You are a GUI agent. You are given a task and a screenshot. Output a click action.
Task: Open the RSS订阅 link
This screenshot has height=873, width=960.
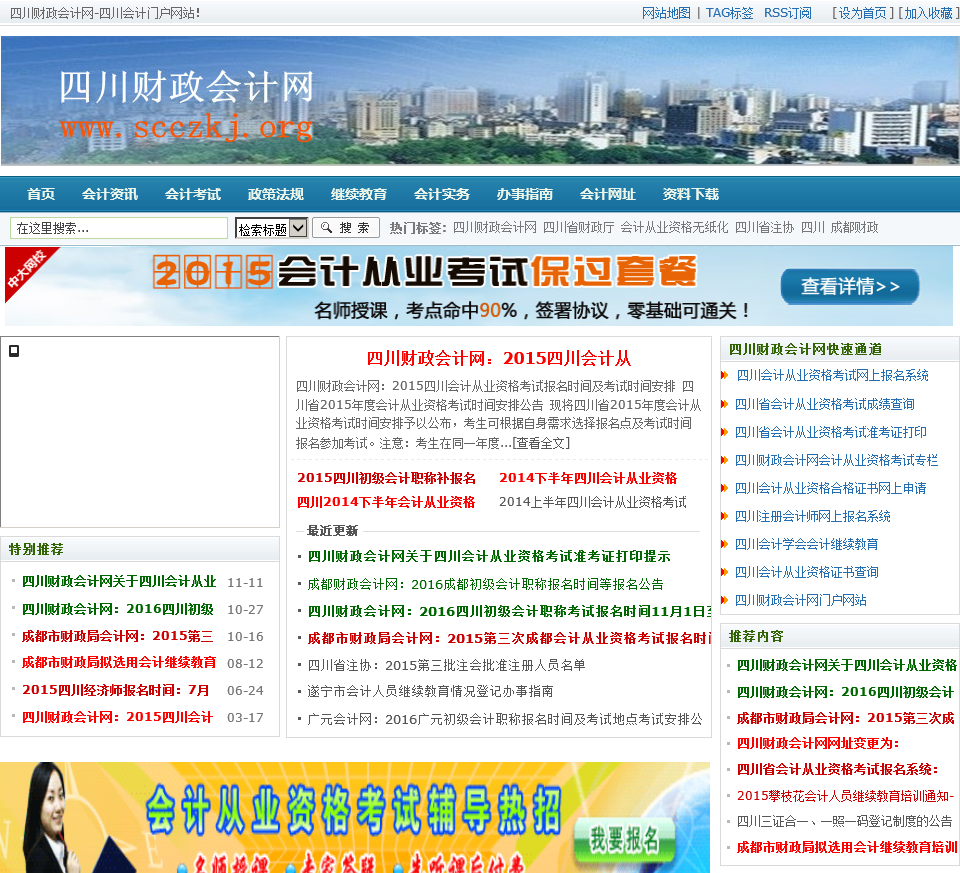tap(787, 13)
